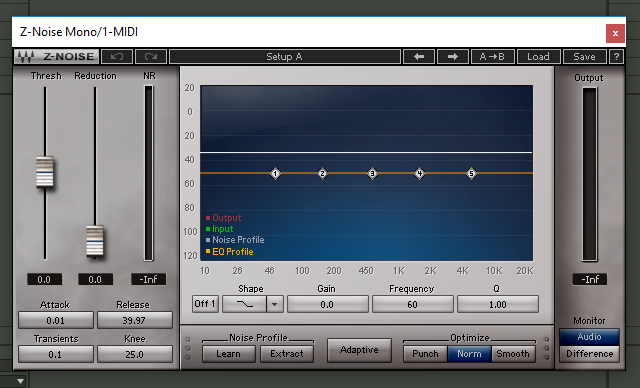Image resolution: width=640 pixels, height=388 pixels.
Task: Click the Knee value field 25.0
Action: tap(135, 354)
